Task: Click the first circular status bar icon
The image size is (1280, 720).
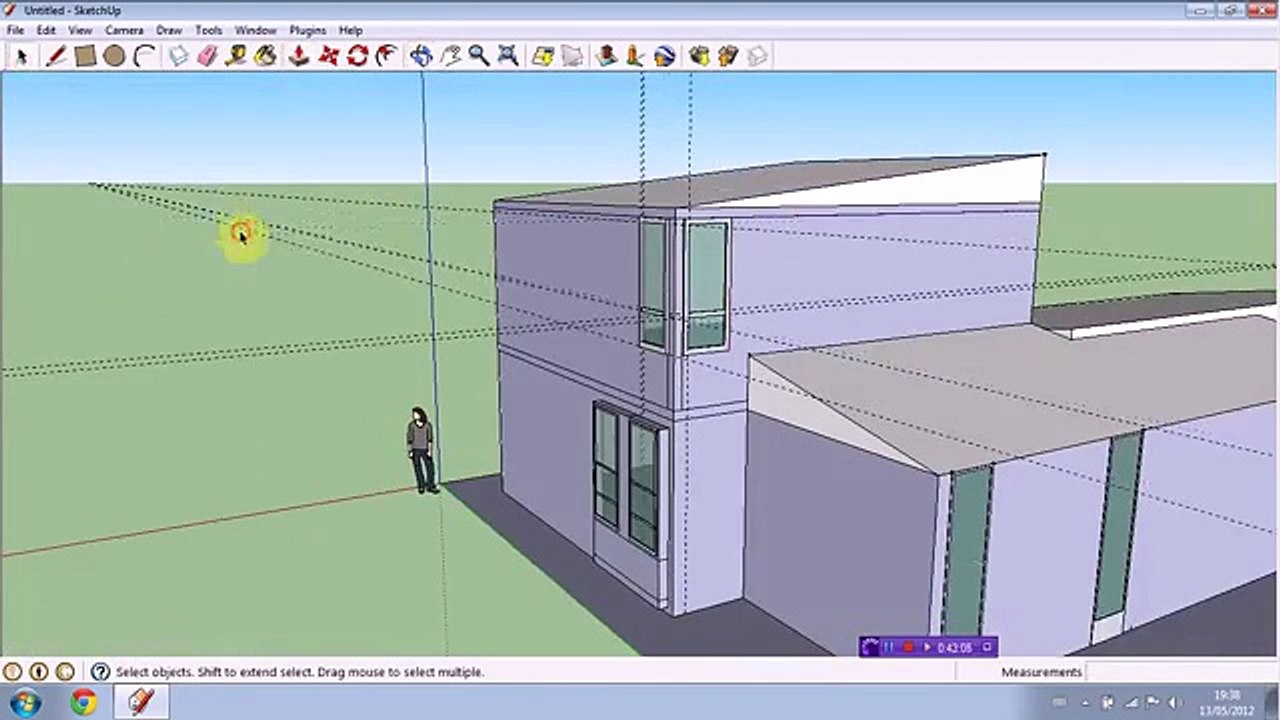Action: 13,672
